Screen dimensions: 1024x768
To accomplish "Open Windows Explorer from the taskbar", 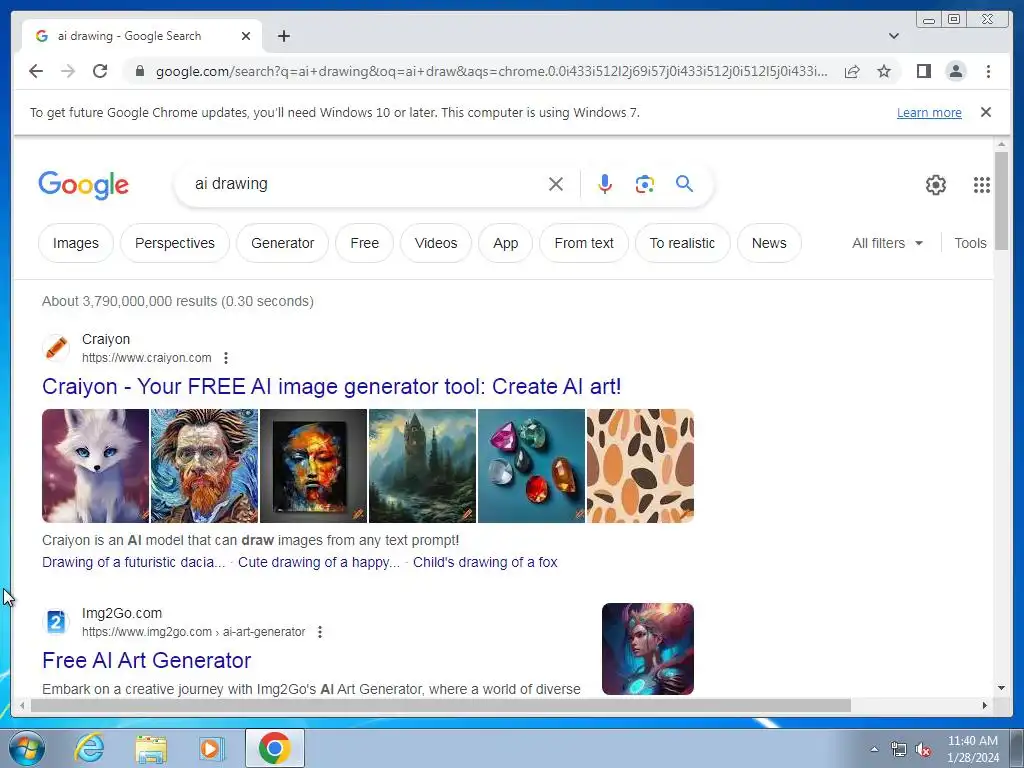I will pyautogui.click(x=151, y=748).
